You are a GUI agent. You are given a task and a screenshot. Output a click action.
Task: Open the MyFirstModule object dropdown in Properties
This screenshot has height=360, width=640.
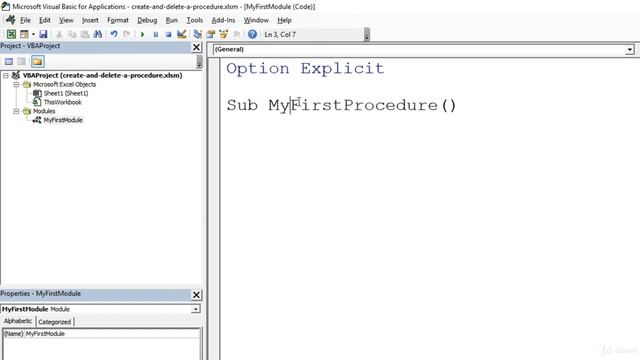click(196, 309)
